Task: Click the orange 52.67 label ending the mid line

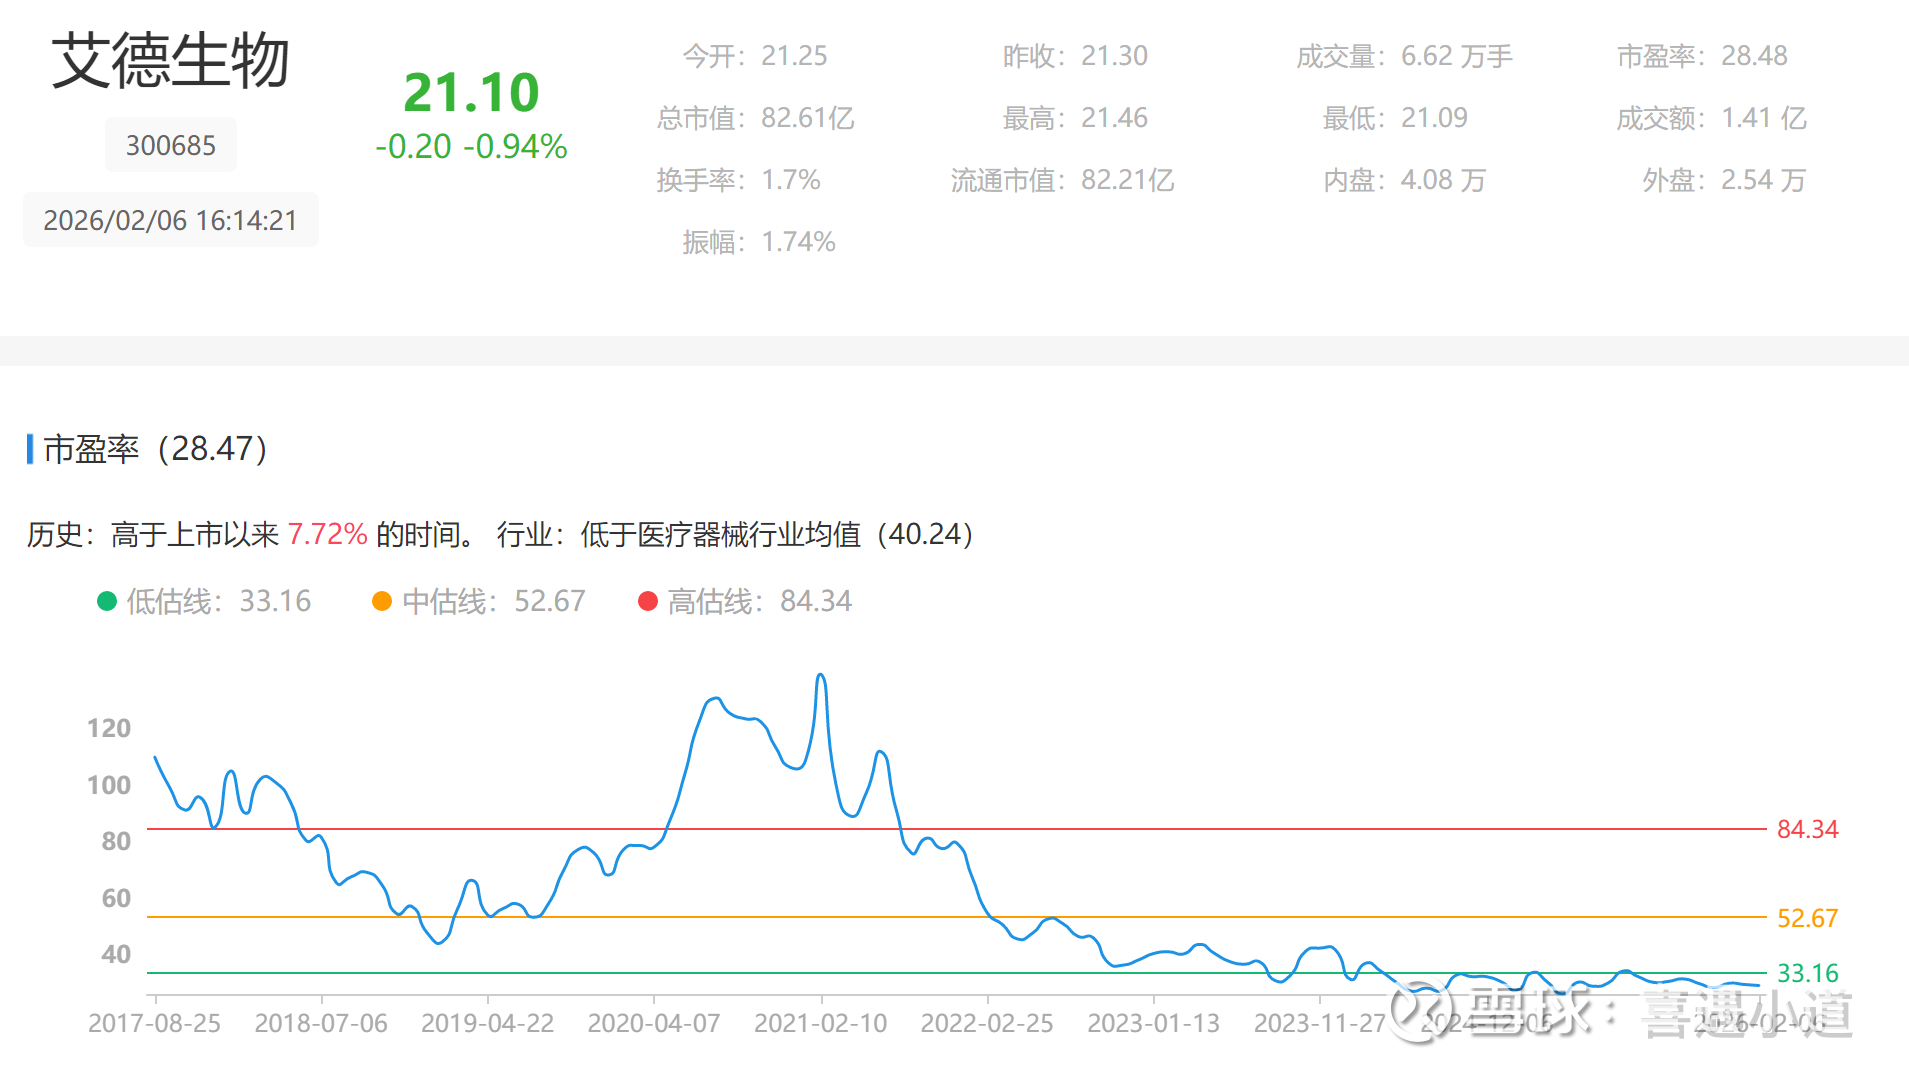Action: coord(1807,918)
